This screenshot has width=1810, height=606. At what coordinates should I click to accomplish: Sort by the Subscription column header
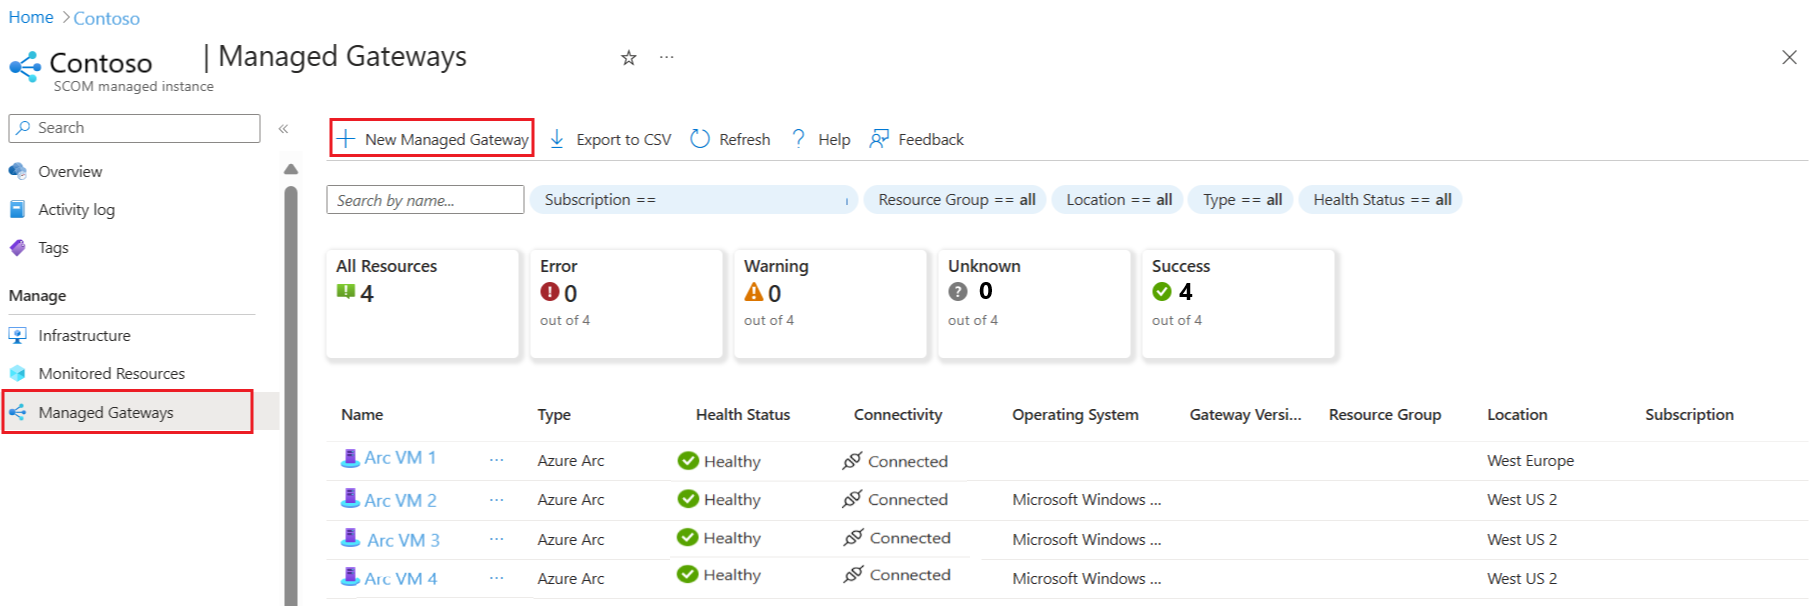click(x=1689, y=414)
